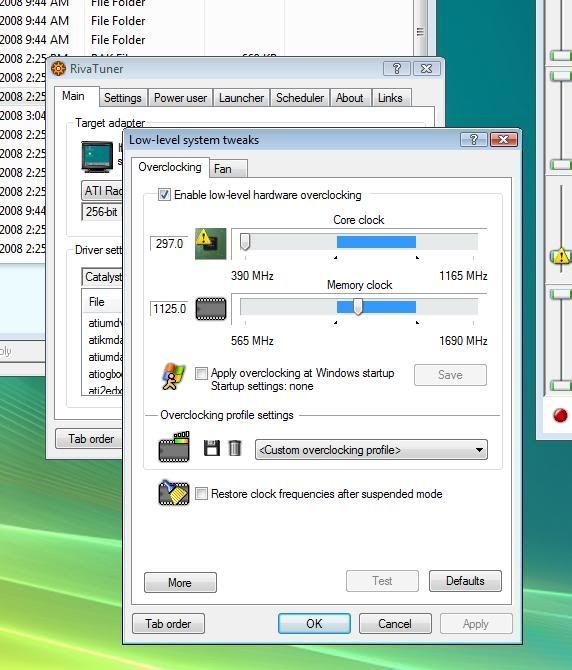
Task: Click the restore clock frequencies broom icon
Action: click(x=174, y=493)
